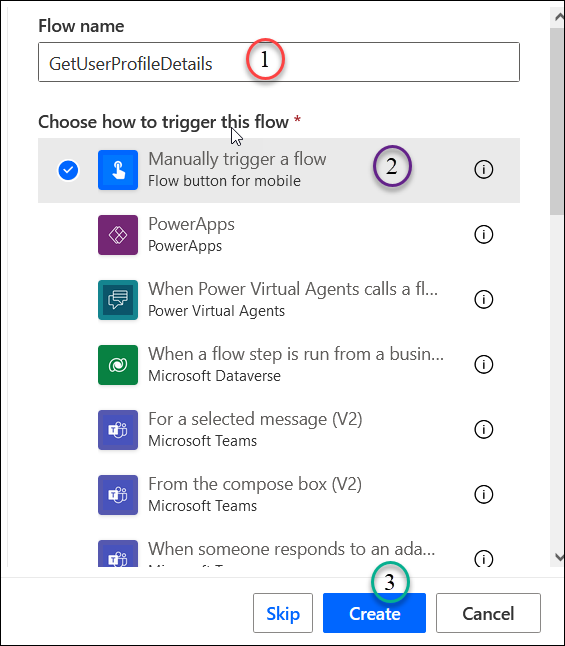Choose the Power Virtual Agents chat icon
Screen dimensions: 565x646
click(118, 300)
